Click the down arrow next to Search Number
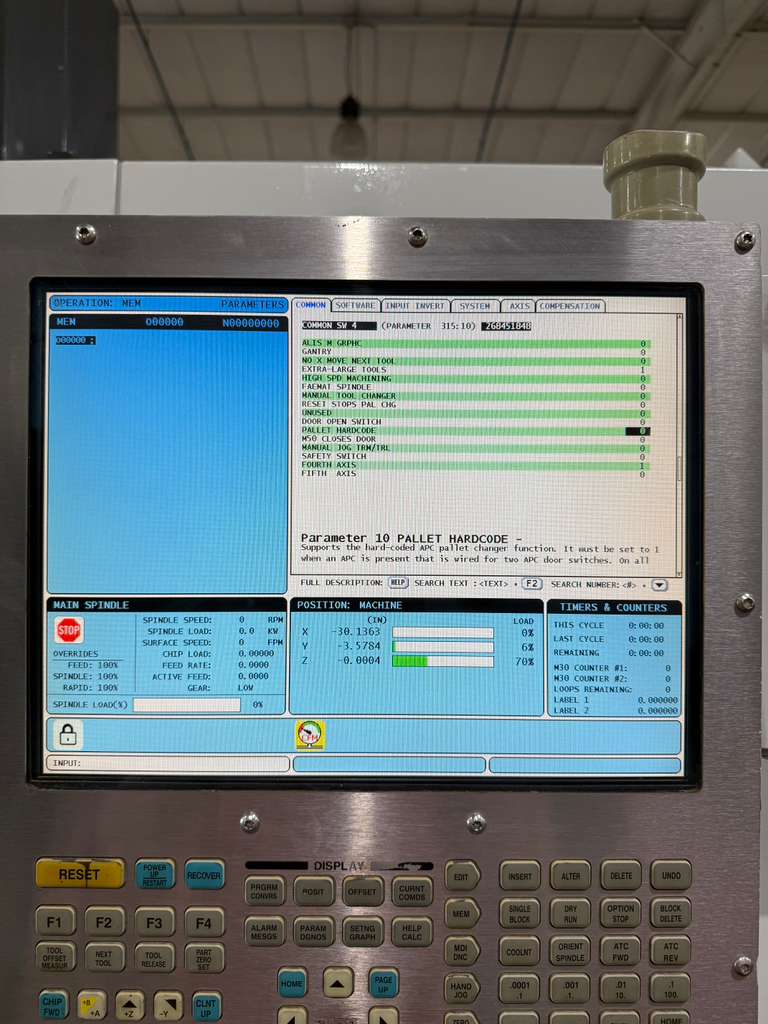 (659, 584)
